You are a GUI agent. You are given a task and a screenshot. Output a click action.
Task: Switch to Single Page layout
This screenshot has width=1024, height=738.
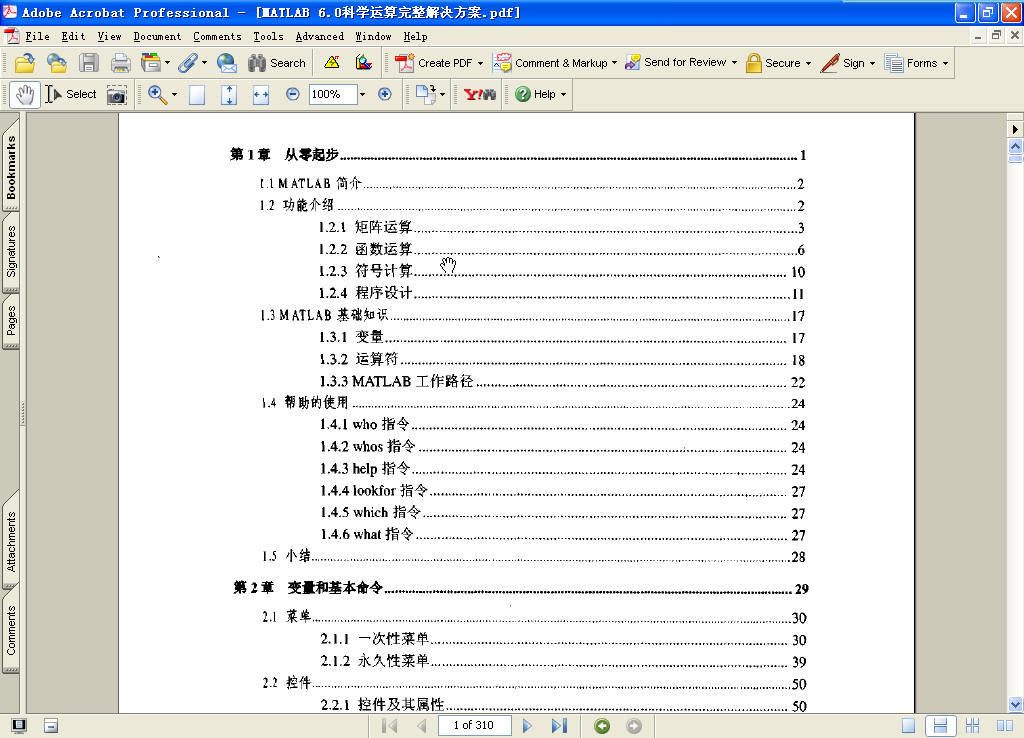908,726
